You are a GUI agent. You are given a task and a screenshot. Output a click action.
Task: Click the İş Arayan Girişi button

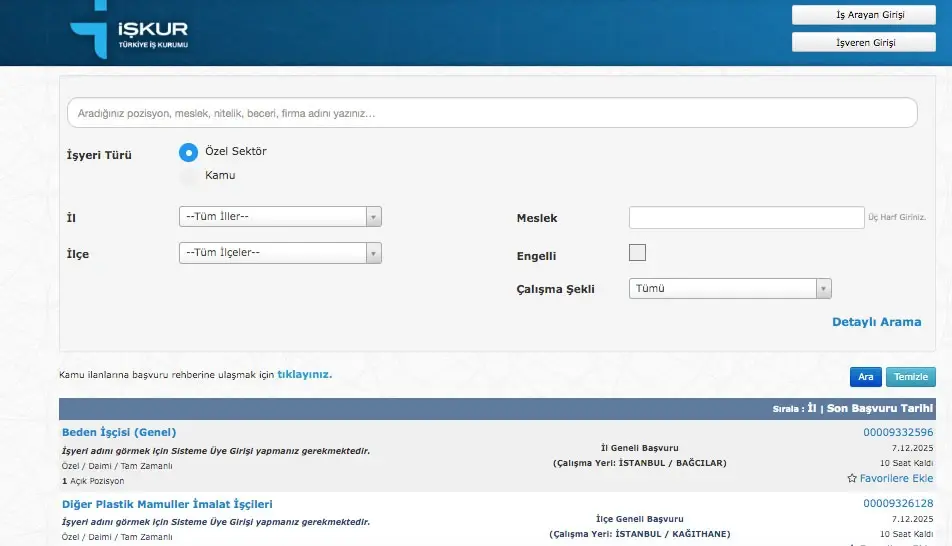(863, 15)
